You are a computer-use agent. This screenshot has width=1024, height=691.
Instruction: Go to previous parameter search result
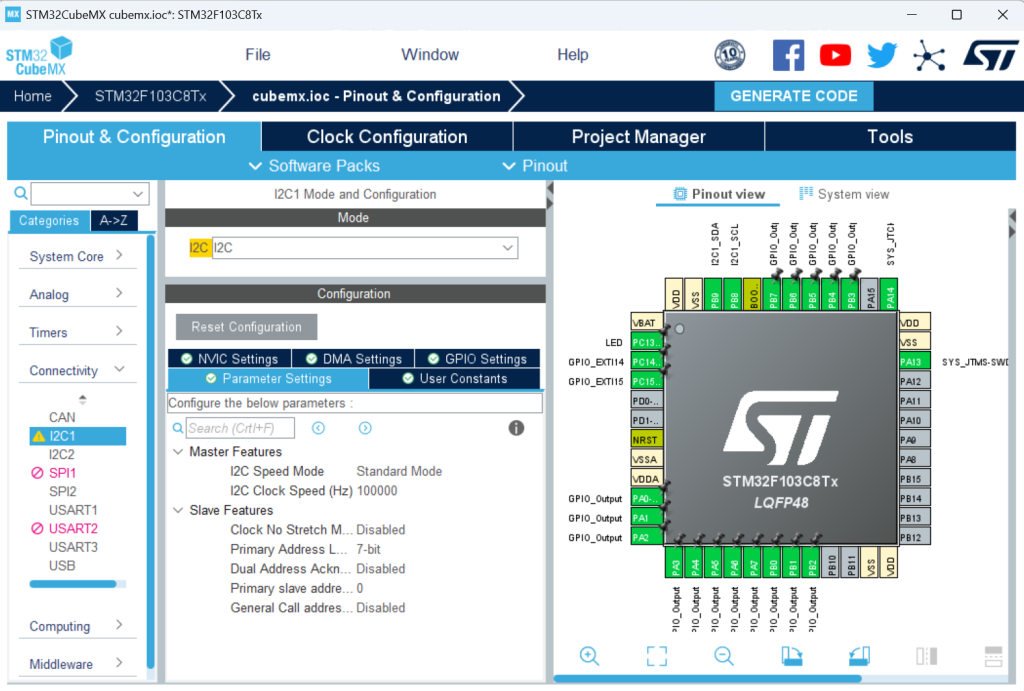point(319,428)
